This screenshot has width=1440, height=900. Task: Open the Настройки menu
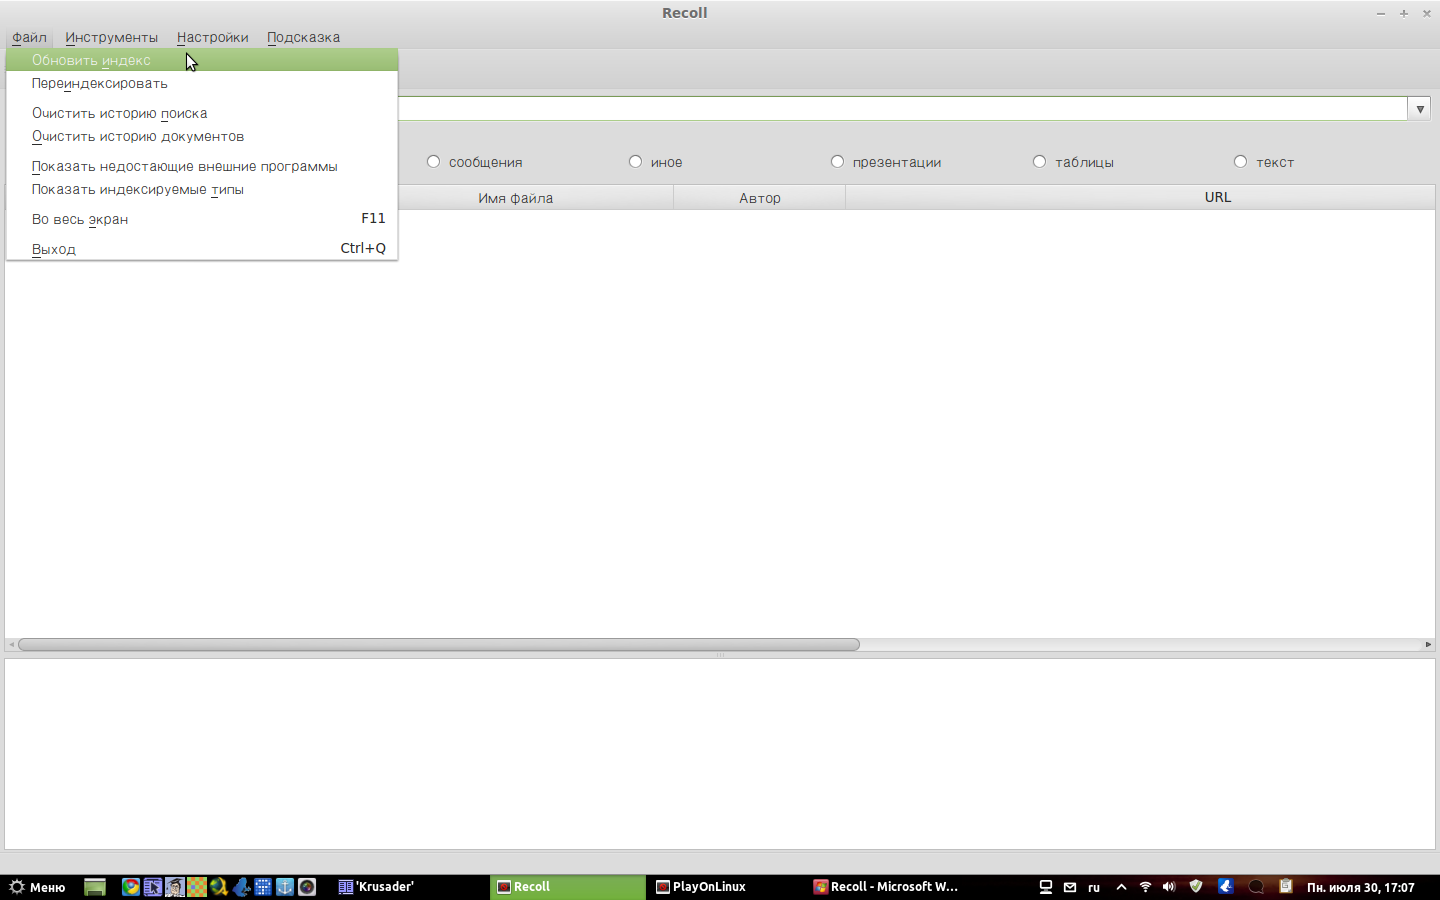(213, 38)
